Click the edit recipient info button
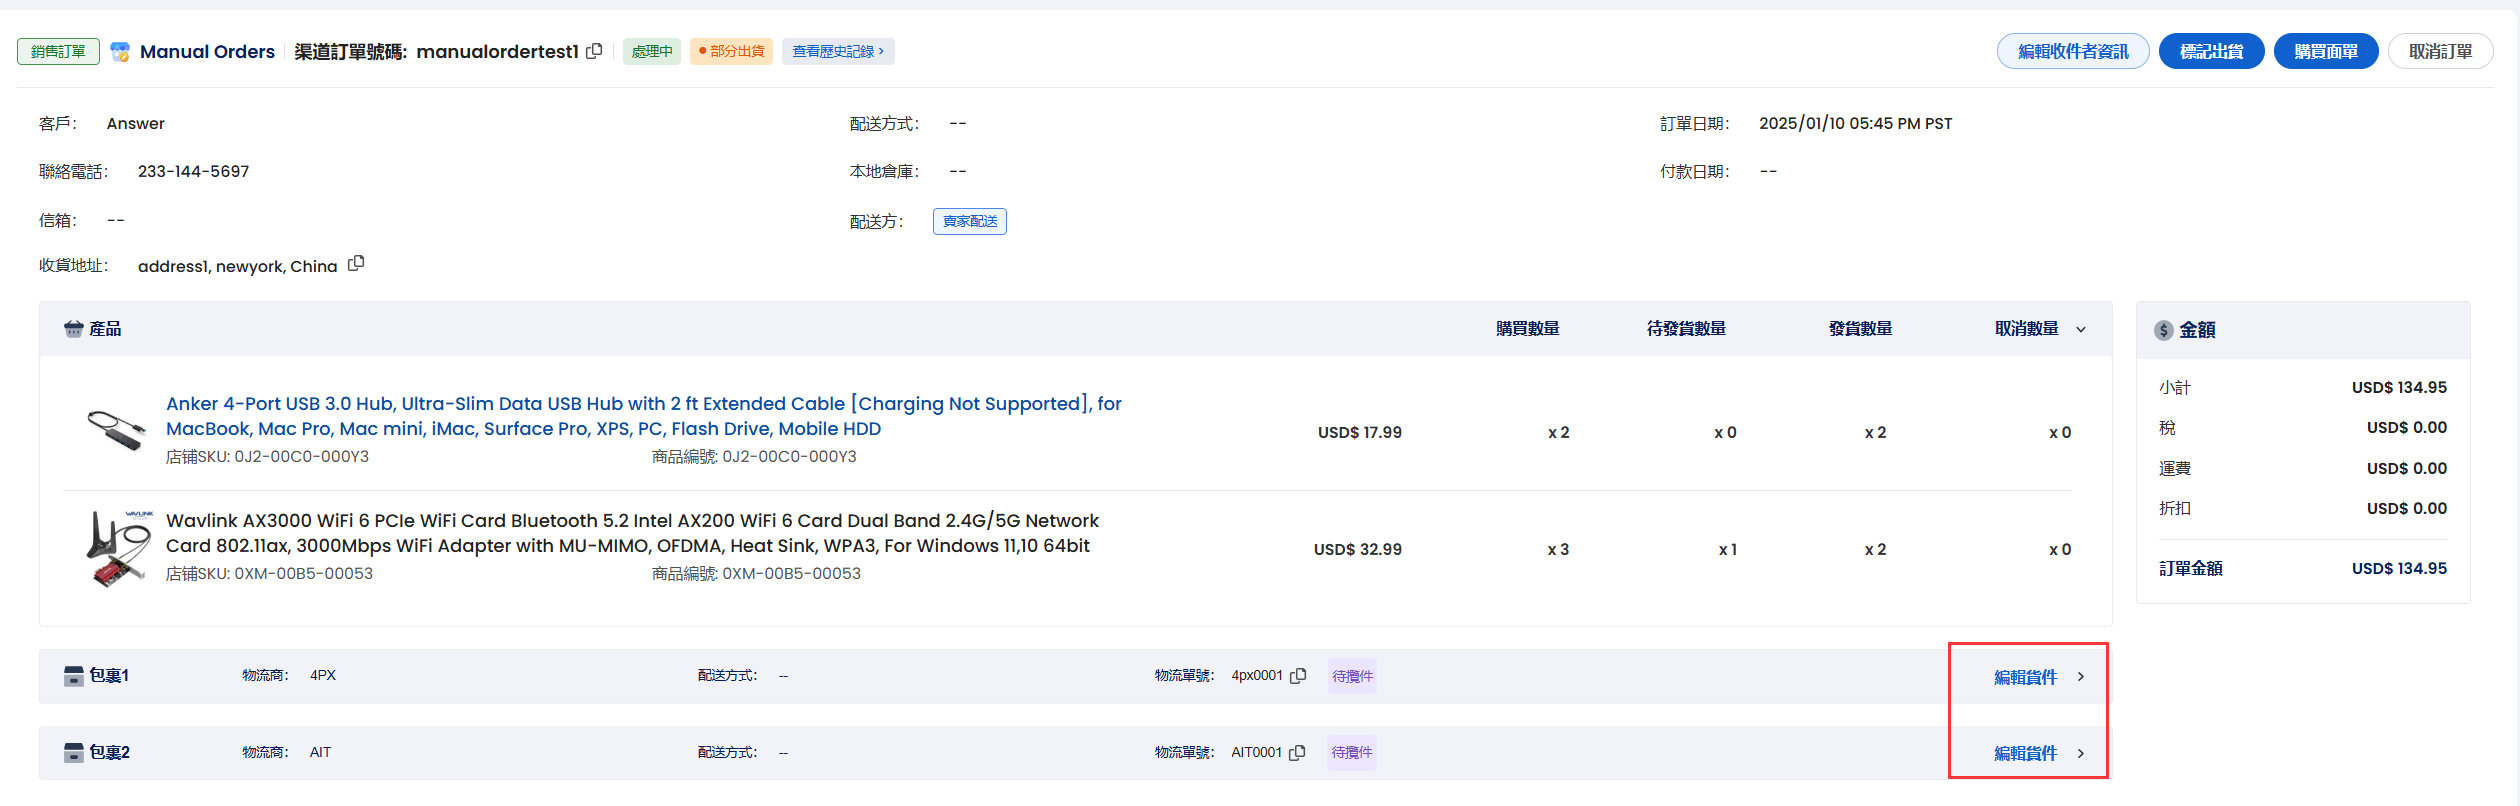Viewport: 2520px width, 806px height. pos(2072,52)
